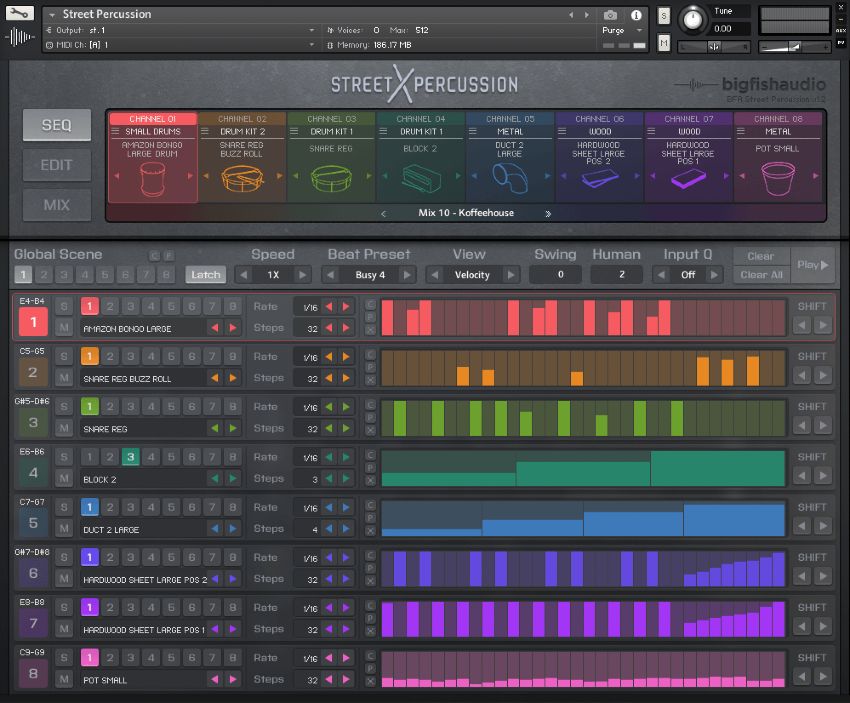Solo sequencer track 2 Snare Reg Buzz Roll

(x=64, y=356)
